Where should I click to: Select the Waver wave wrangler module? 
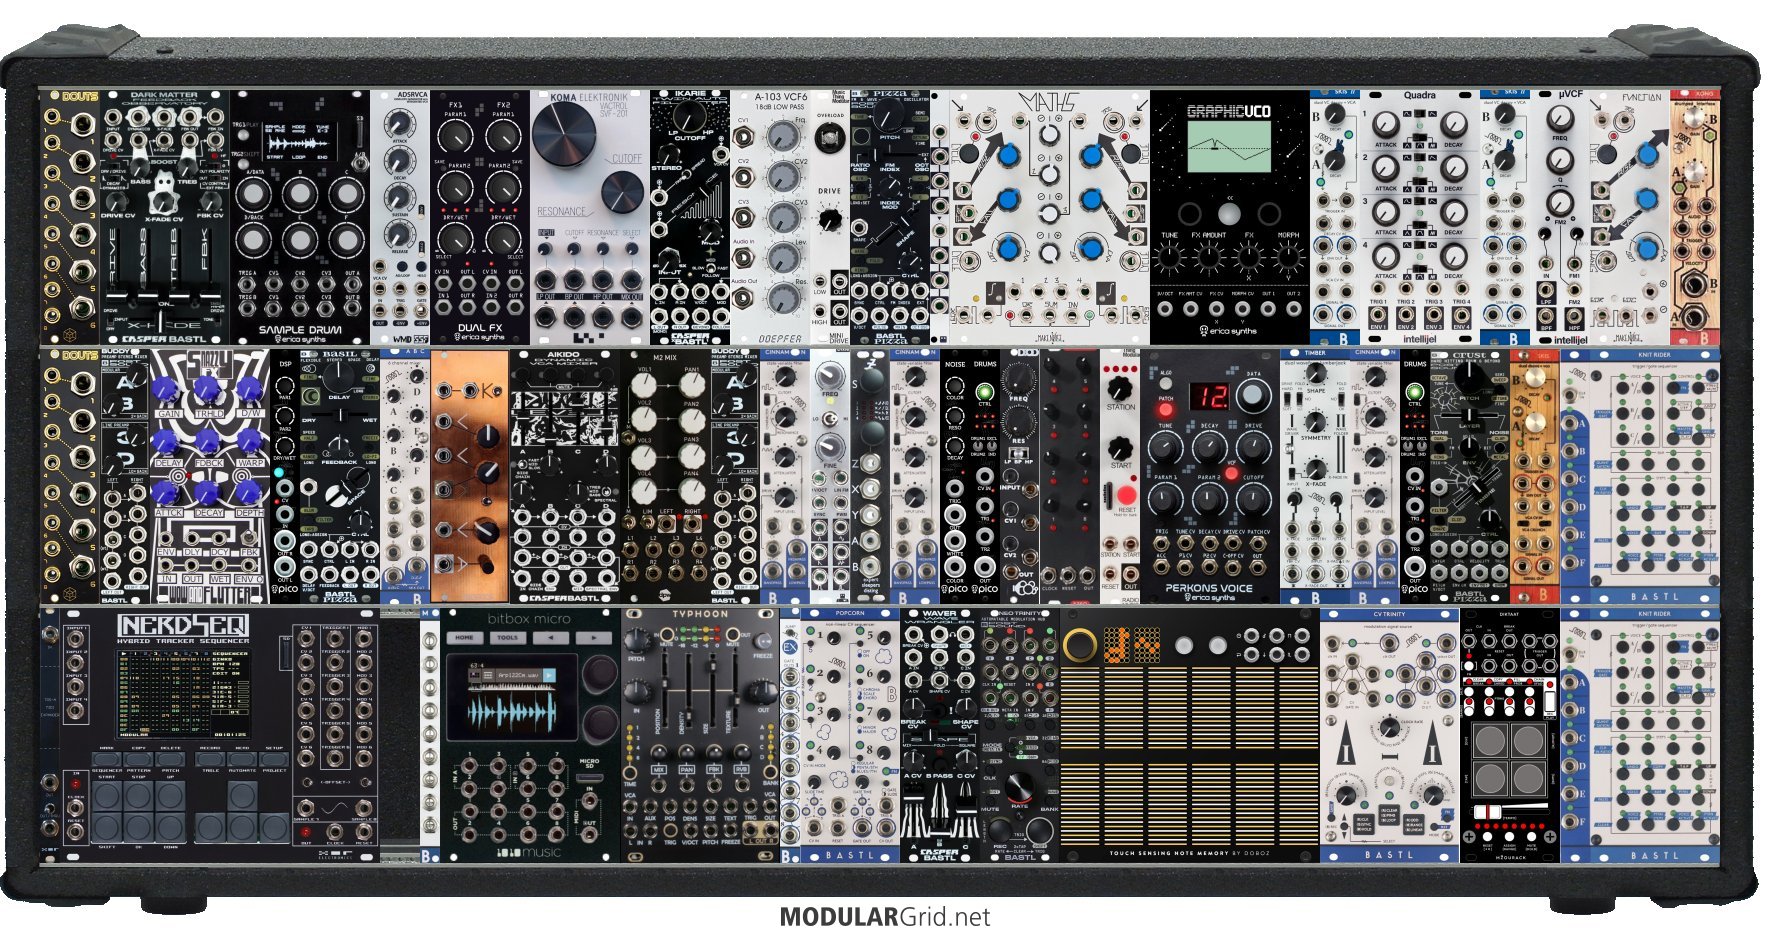pos(940,735)
